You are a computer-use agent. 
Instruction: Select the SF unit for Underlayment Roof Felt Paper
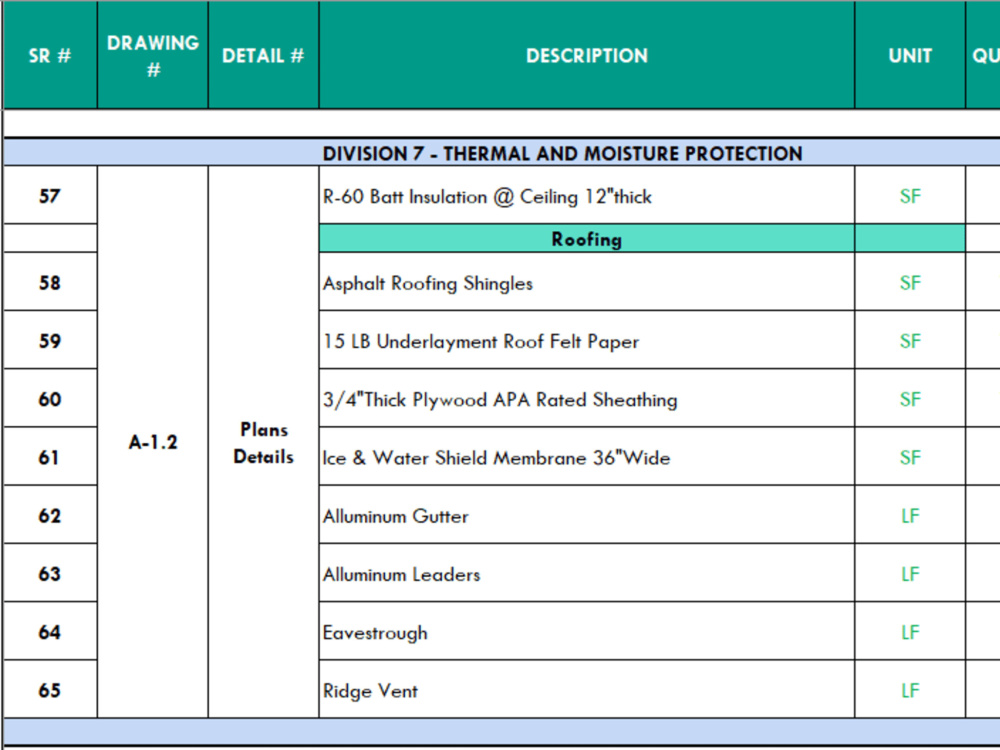[910, 341]
